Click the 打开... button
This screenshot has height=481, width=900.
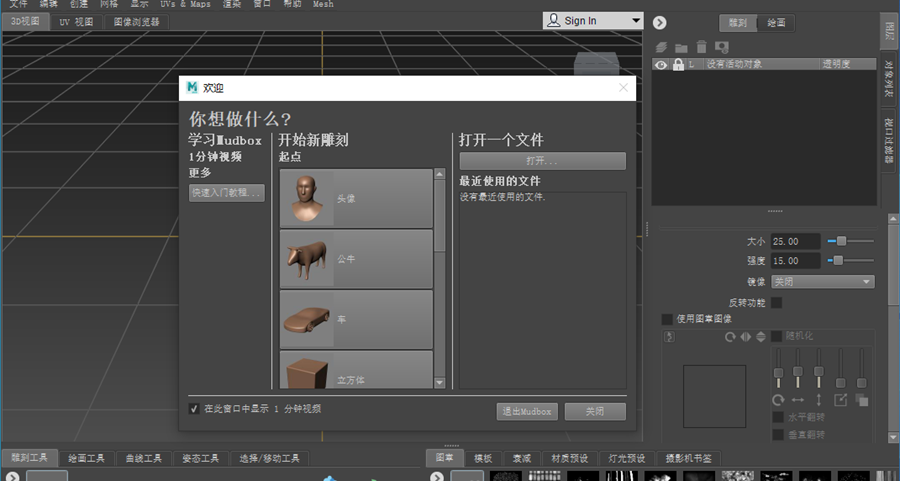[542, 161]
